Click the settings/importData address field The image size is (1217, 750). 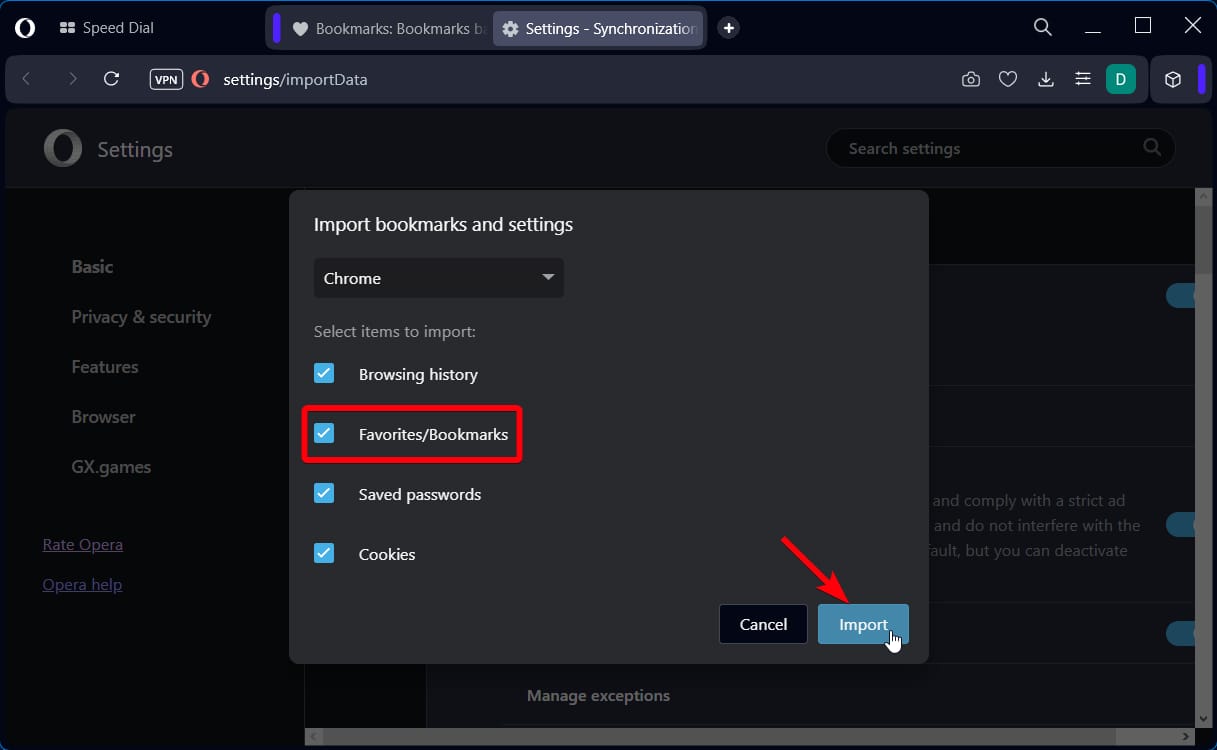295,79
